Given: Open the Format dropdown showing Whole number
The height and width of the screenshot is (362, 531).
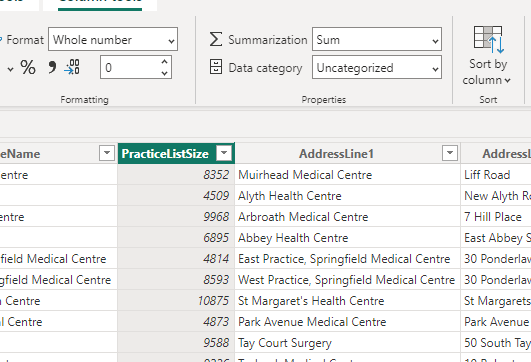Looking at the screenshot, I should (113, 39).
